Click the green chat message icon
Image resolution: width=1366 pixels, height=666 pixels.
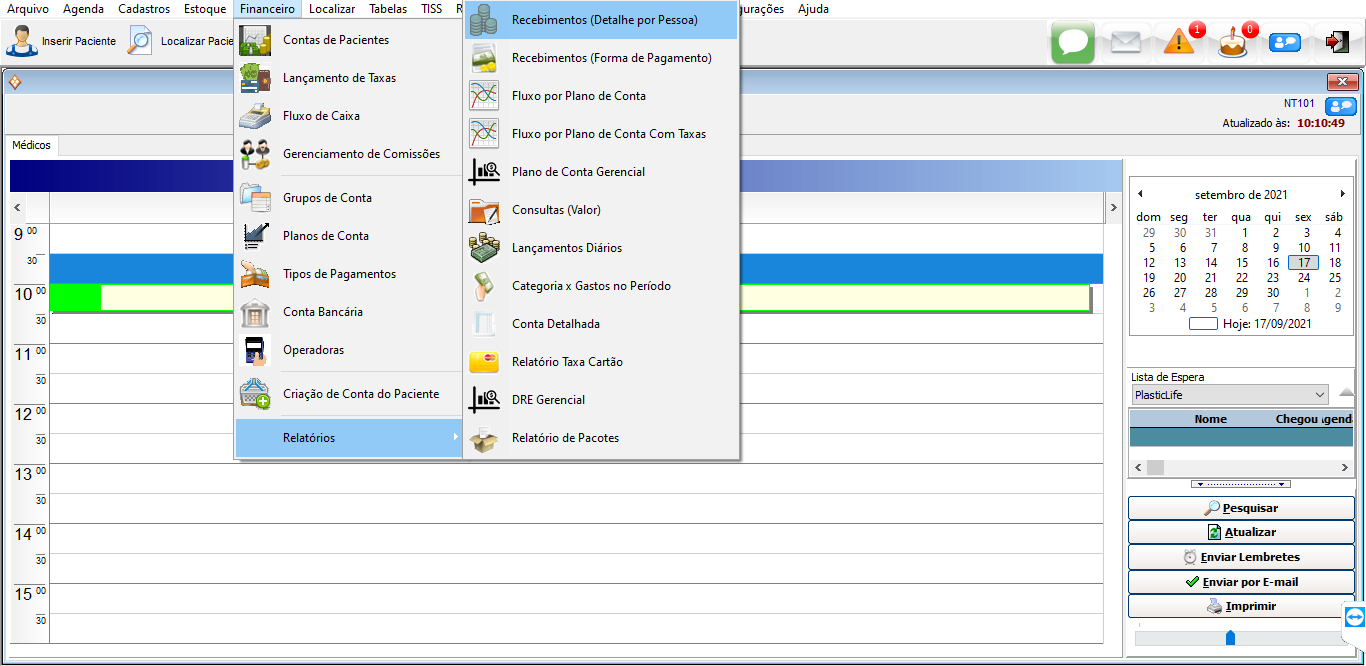point(1072,42)
